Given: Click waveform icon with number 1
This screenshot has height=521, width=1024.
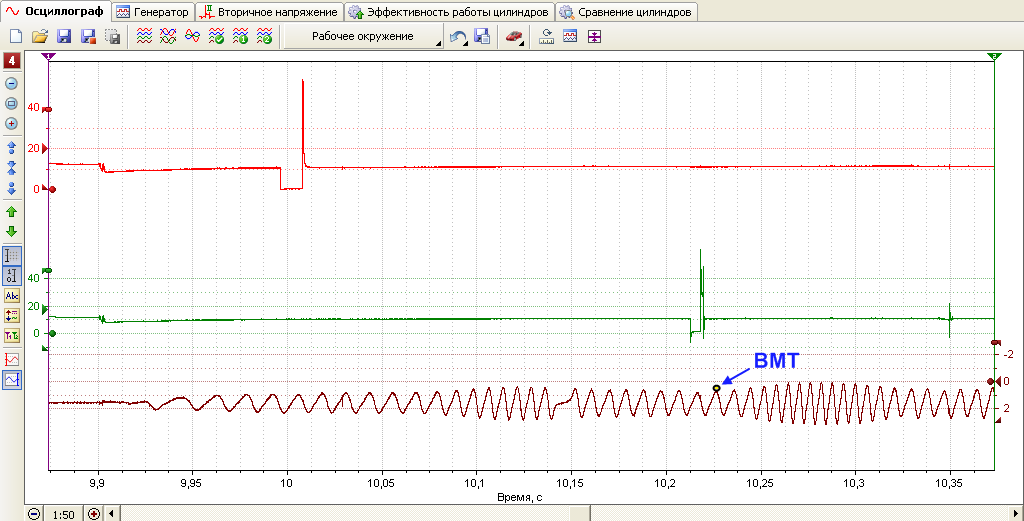Looking at the screenshot, I should point(240,37).
